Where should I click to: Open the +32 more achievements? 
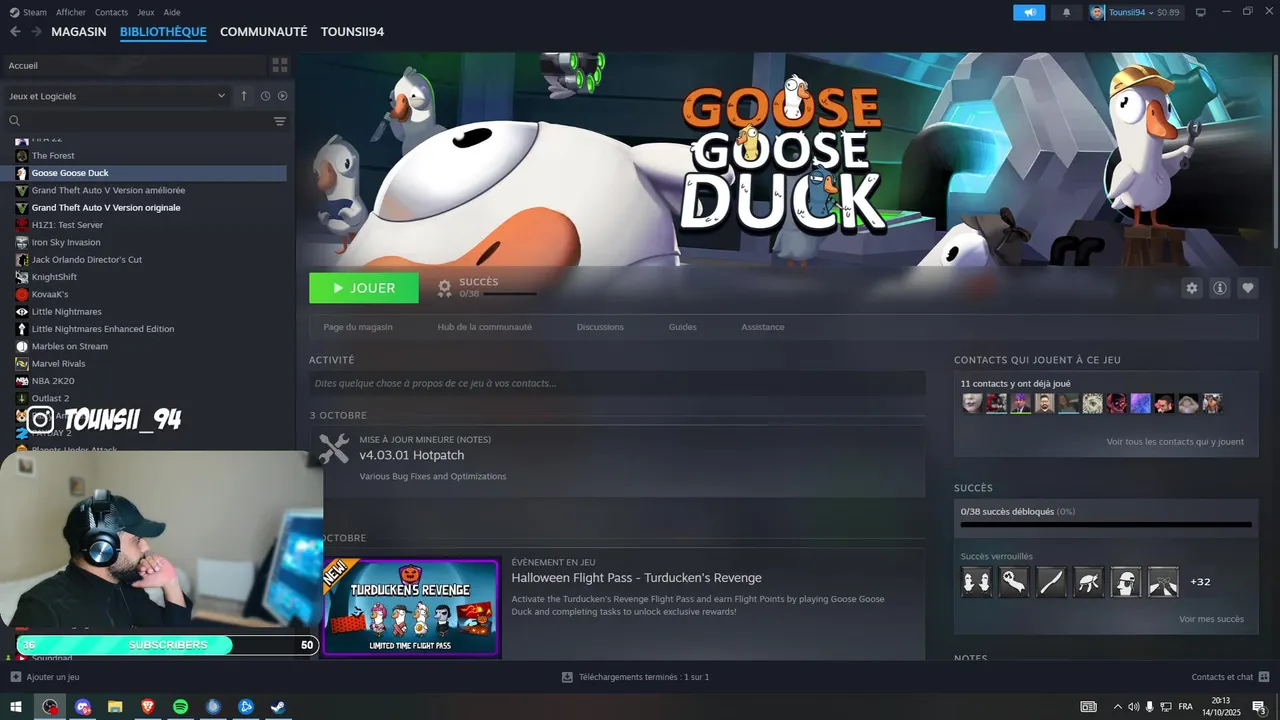(x=1200, y=582)
